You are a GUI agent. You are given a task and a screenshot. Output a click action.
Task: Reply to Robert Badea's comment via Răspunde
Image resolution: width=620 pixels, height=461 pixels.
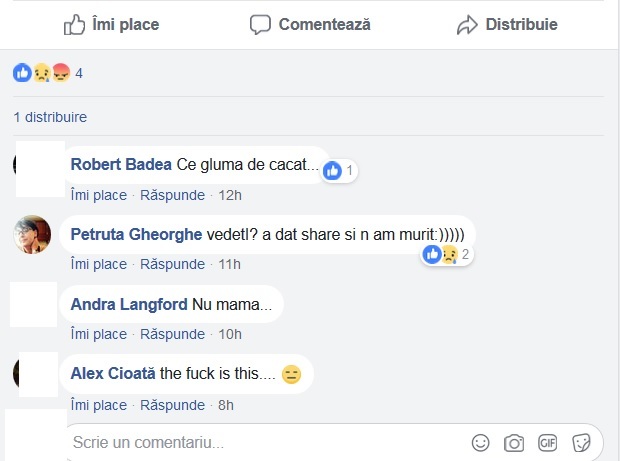[x=172, y=194]
